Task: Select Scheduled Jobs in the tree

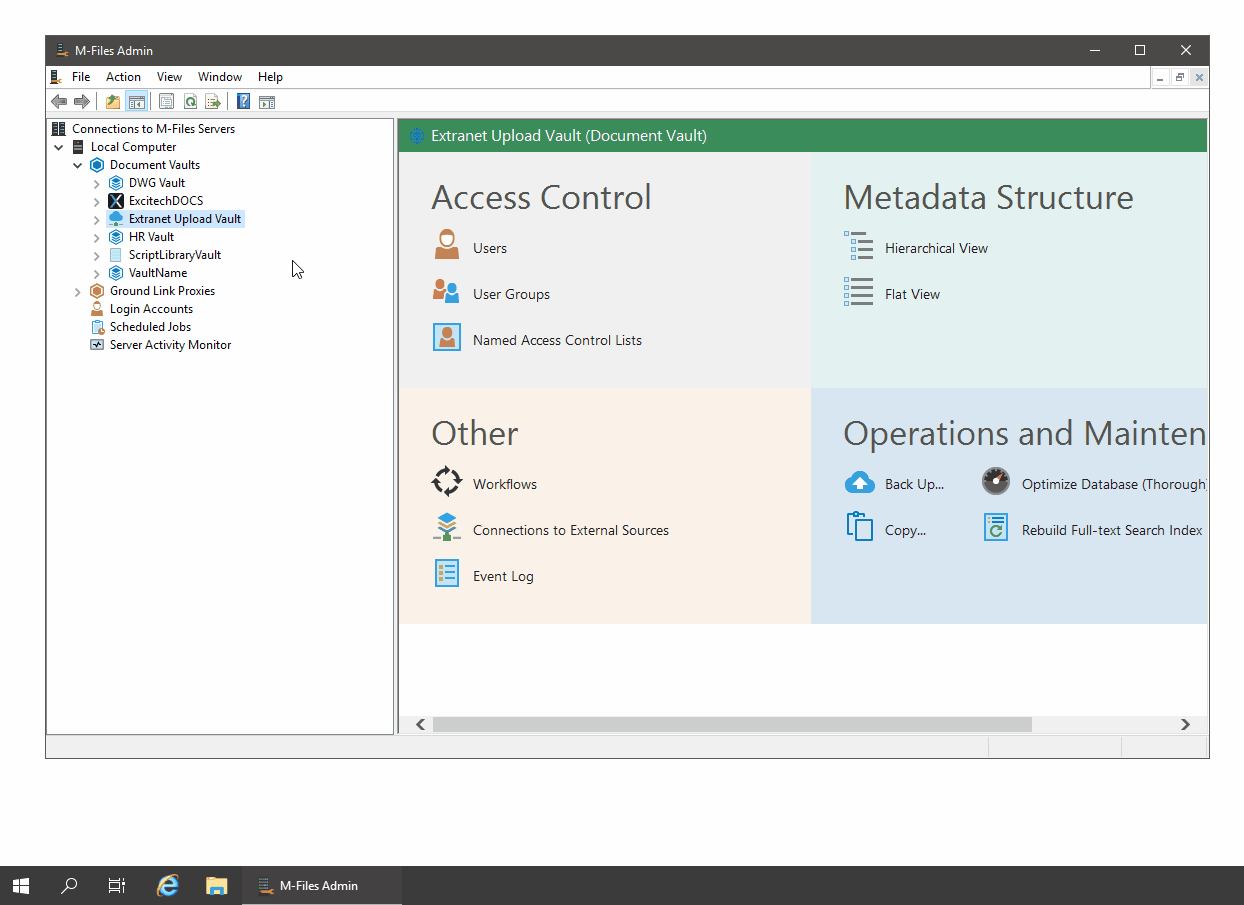Action: [150, 327]
